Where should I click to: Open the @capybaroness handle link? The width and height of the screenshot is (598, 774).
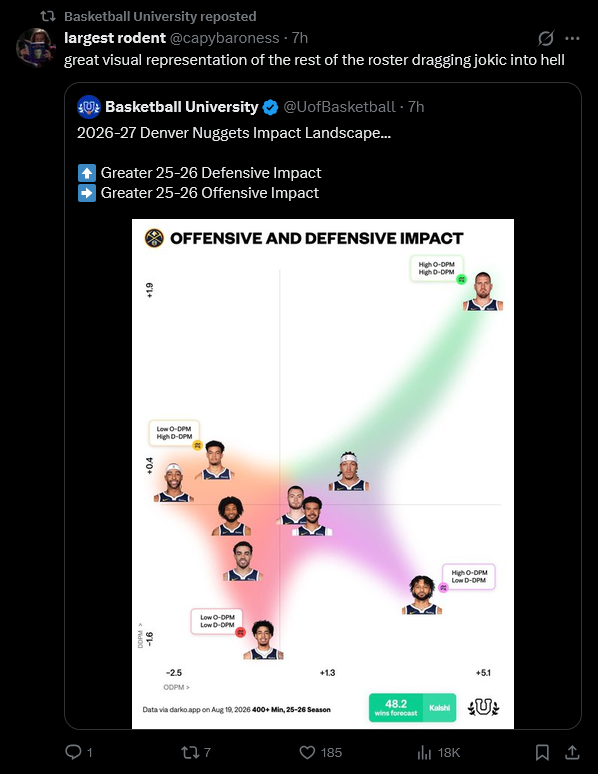[x=225, y=38]
